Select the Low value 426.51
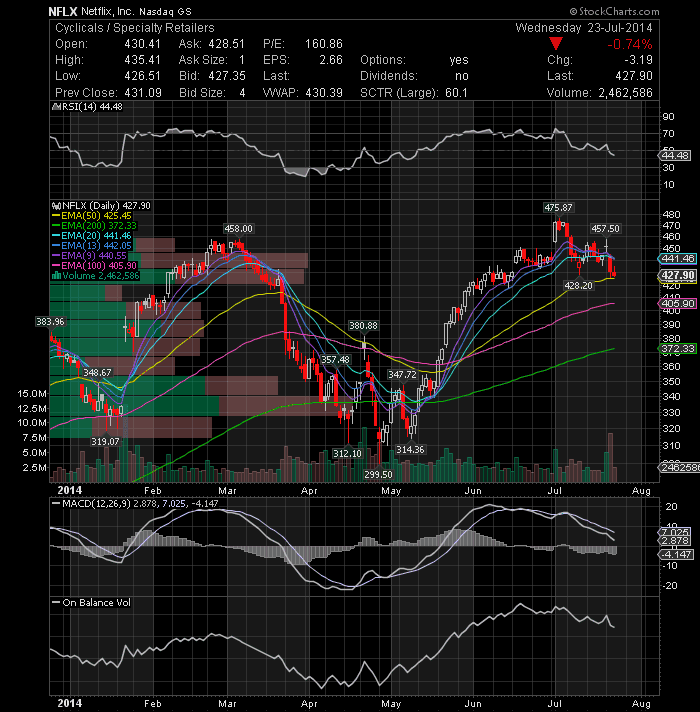 click(x=142, y=76)
